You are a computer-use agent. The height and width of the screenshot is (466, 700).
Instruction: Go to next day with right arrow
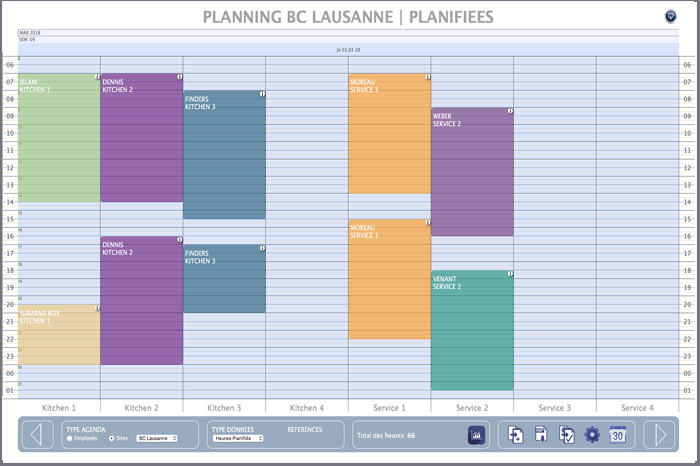pyautogui.click(x=660, y=434)
